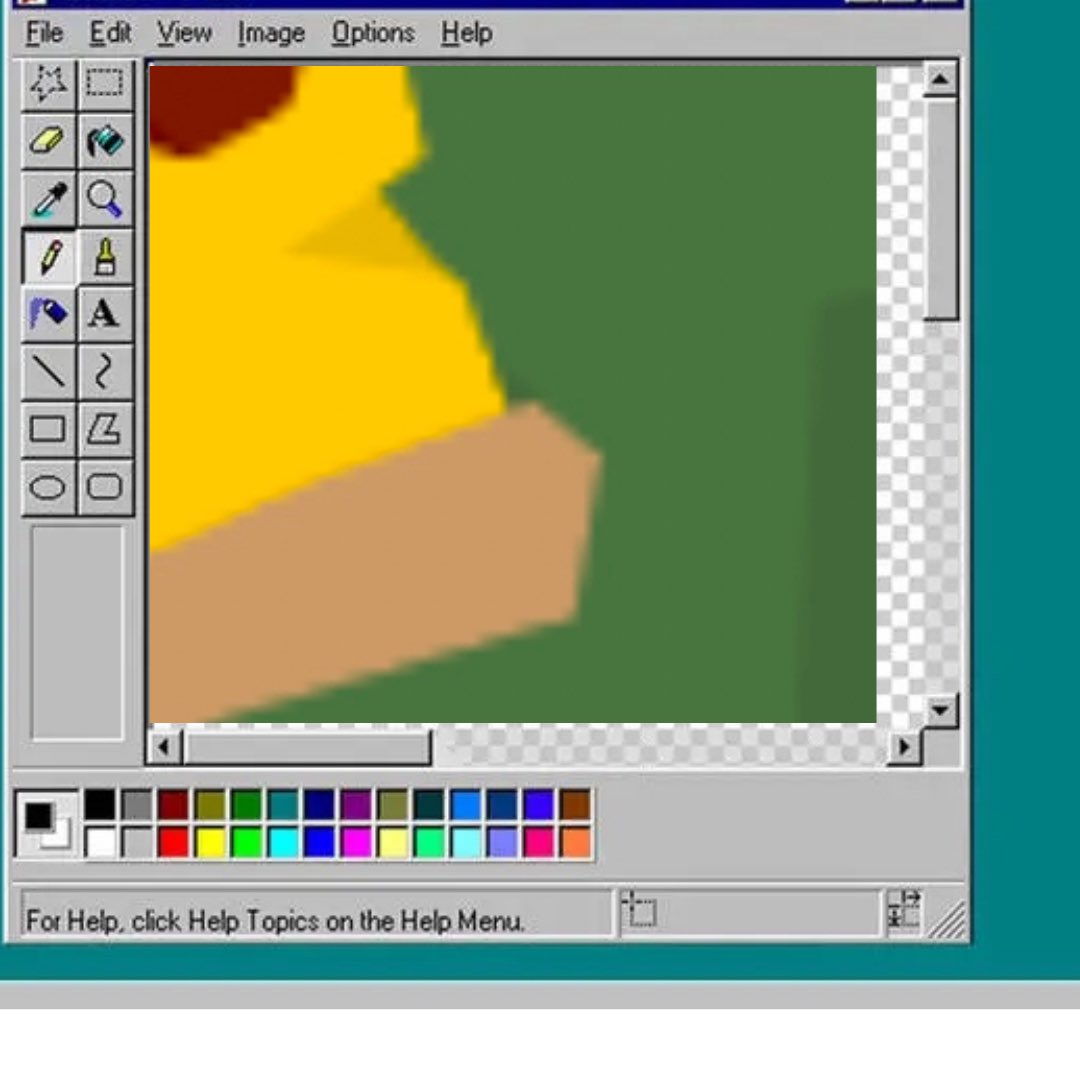Screen dimensions: 1080x1080
Task: Choose the Line tool
Action: coord(48,372)
